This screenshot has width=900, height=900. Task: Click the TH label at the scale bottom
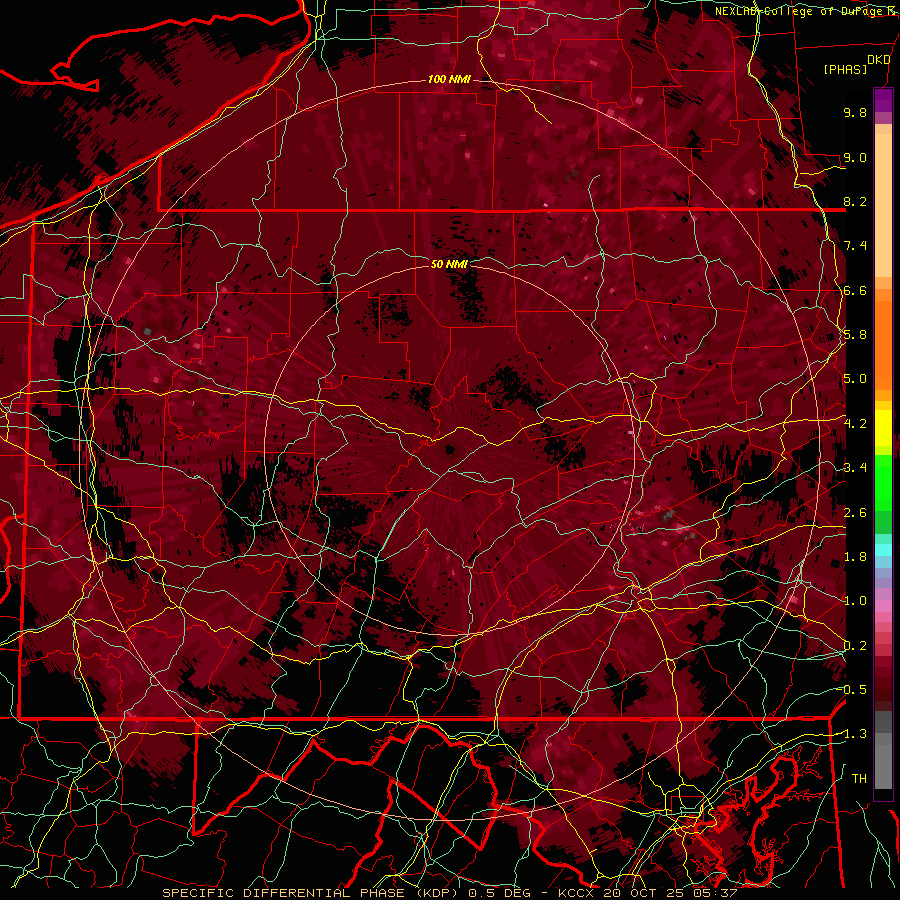click(x=859, y=779)
